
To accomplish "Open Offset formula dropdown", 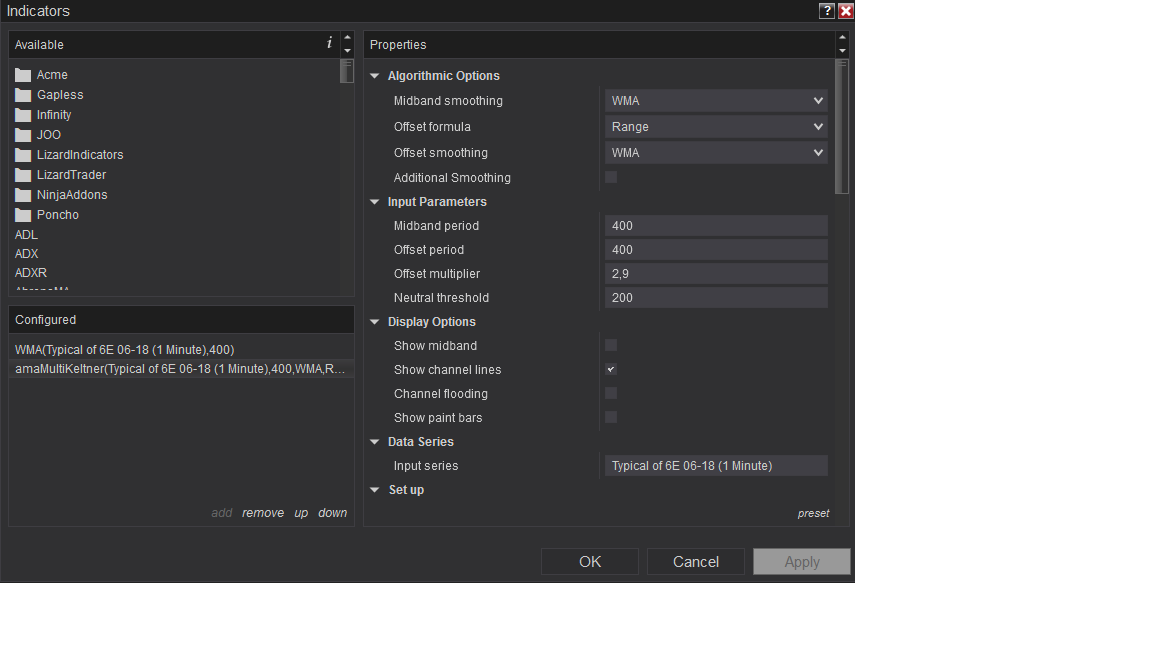I will 716,126.
